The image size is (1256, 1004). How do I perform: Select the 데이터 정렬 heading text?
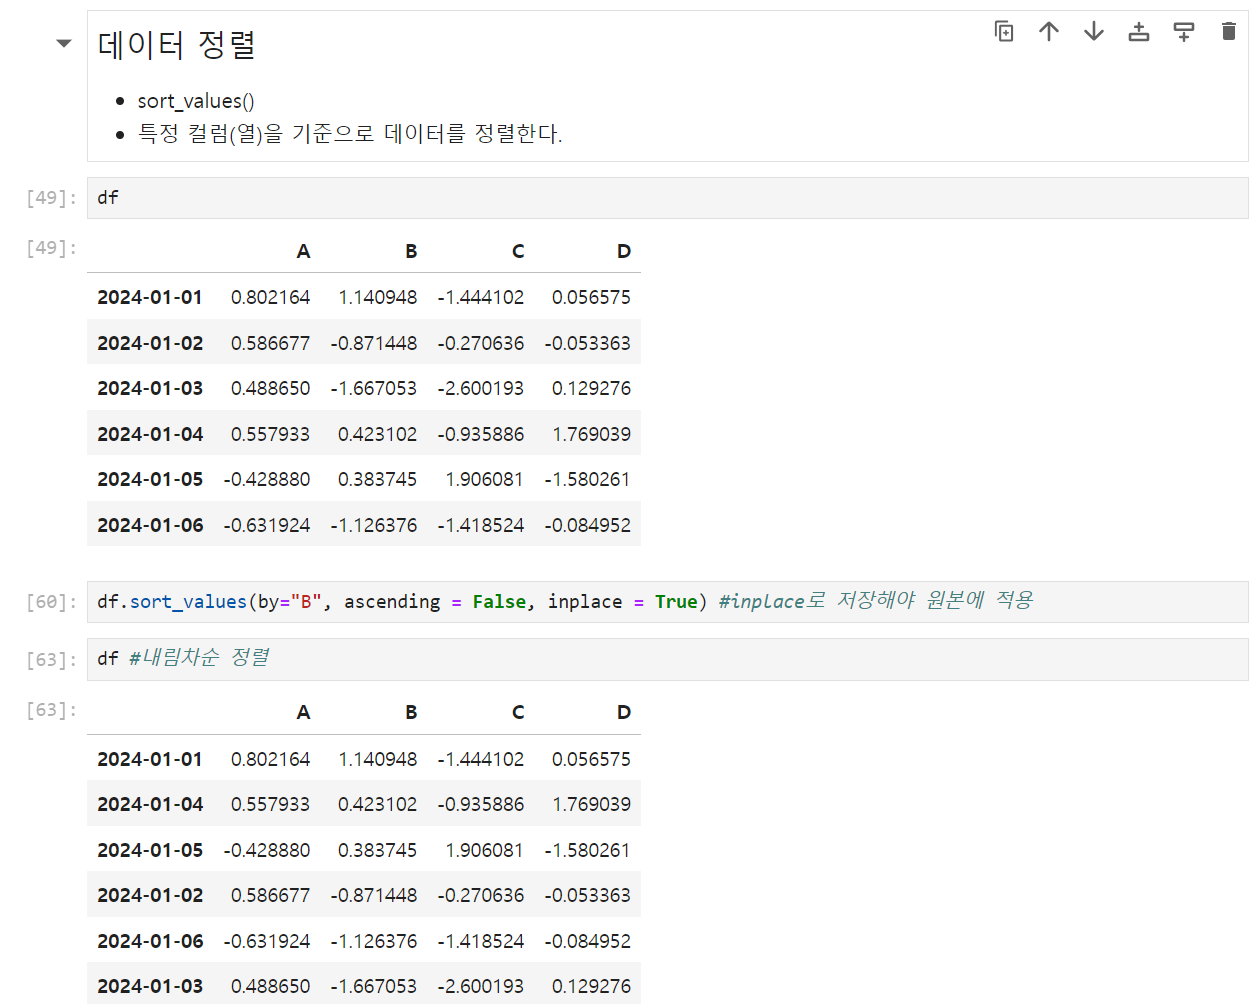(x=177, y=45)
